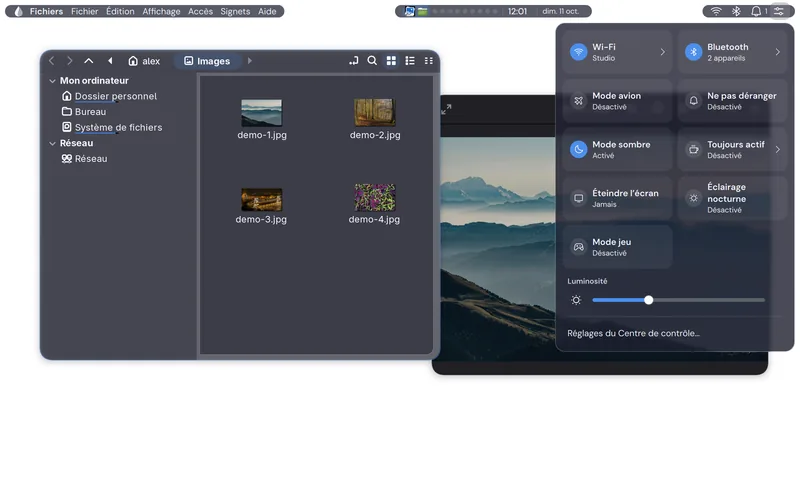800x500 pixels.
Task: Switch to the icon grid view
Action: (391, 61)
